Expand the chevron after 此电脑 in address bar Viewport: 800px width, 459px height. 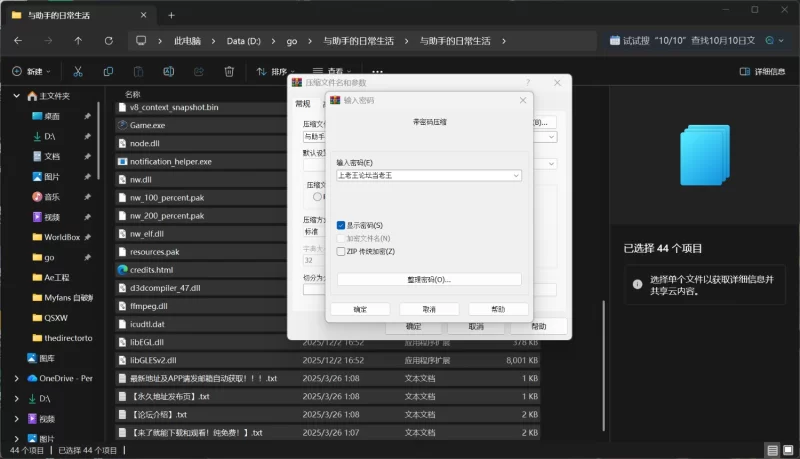tap(213, 41)
